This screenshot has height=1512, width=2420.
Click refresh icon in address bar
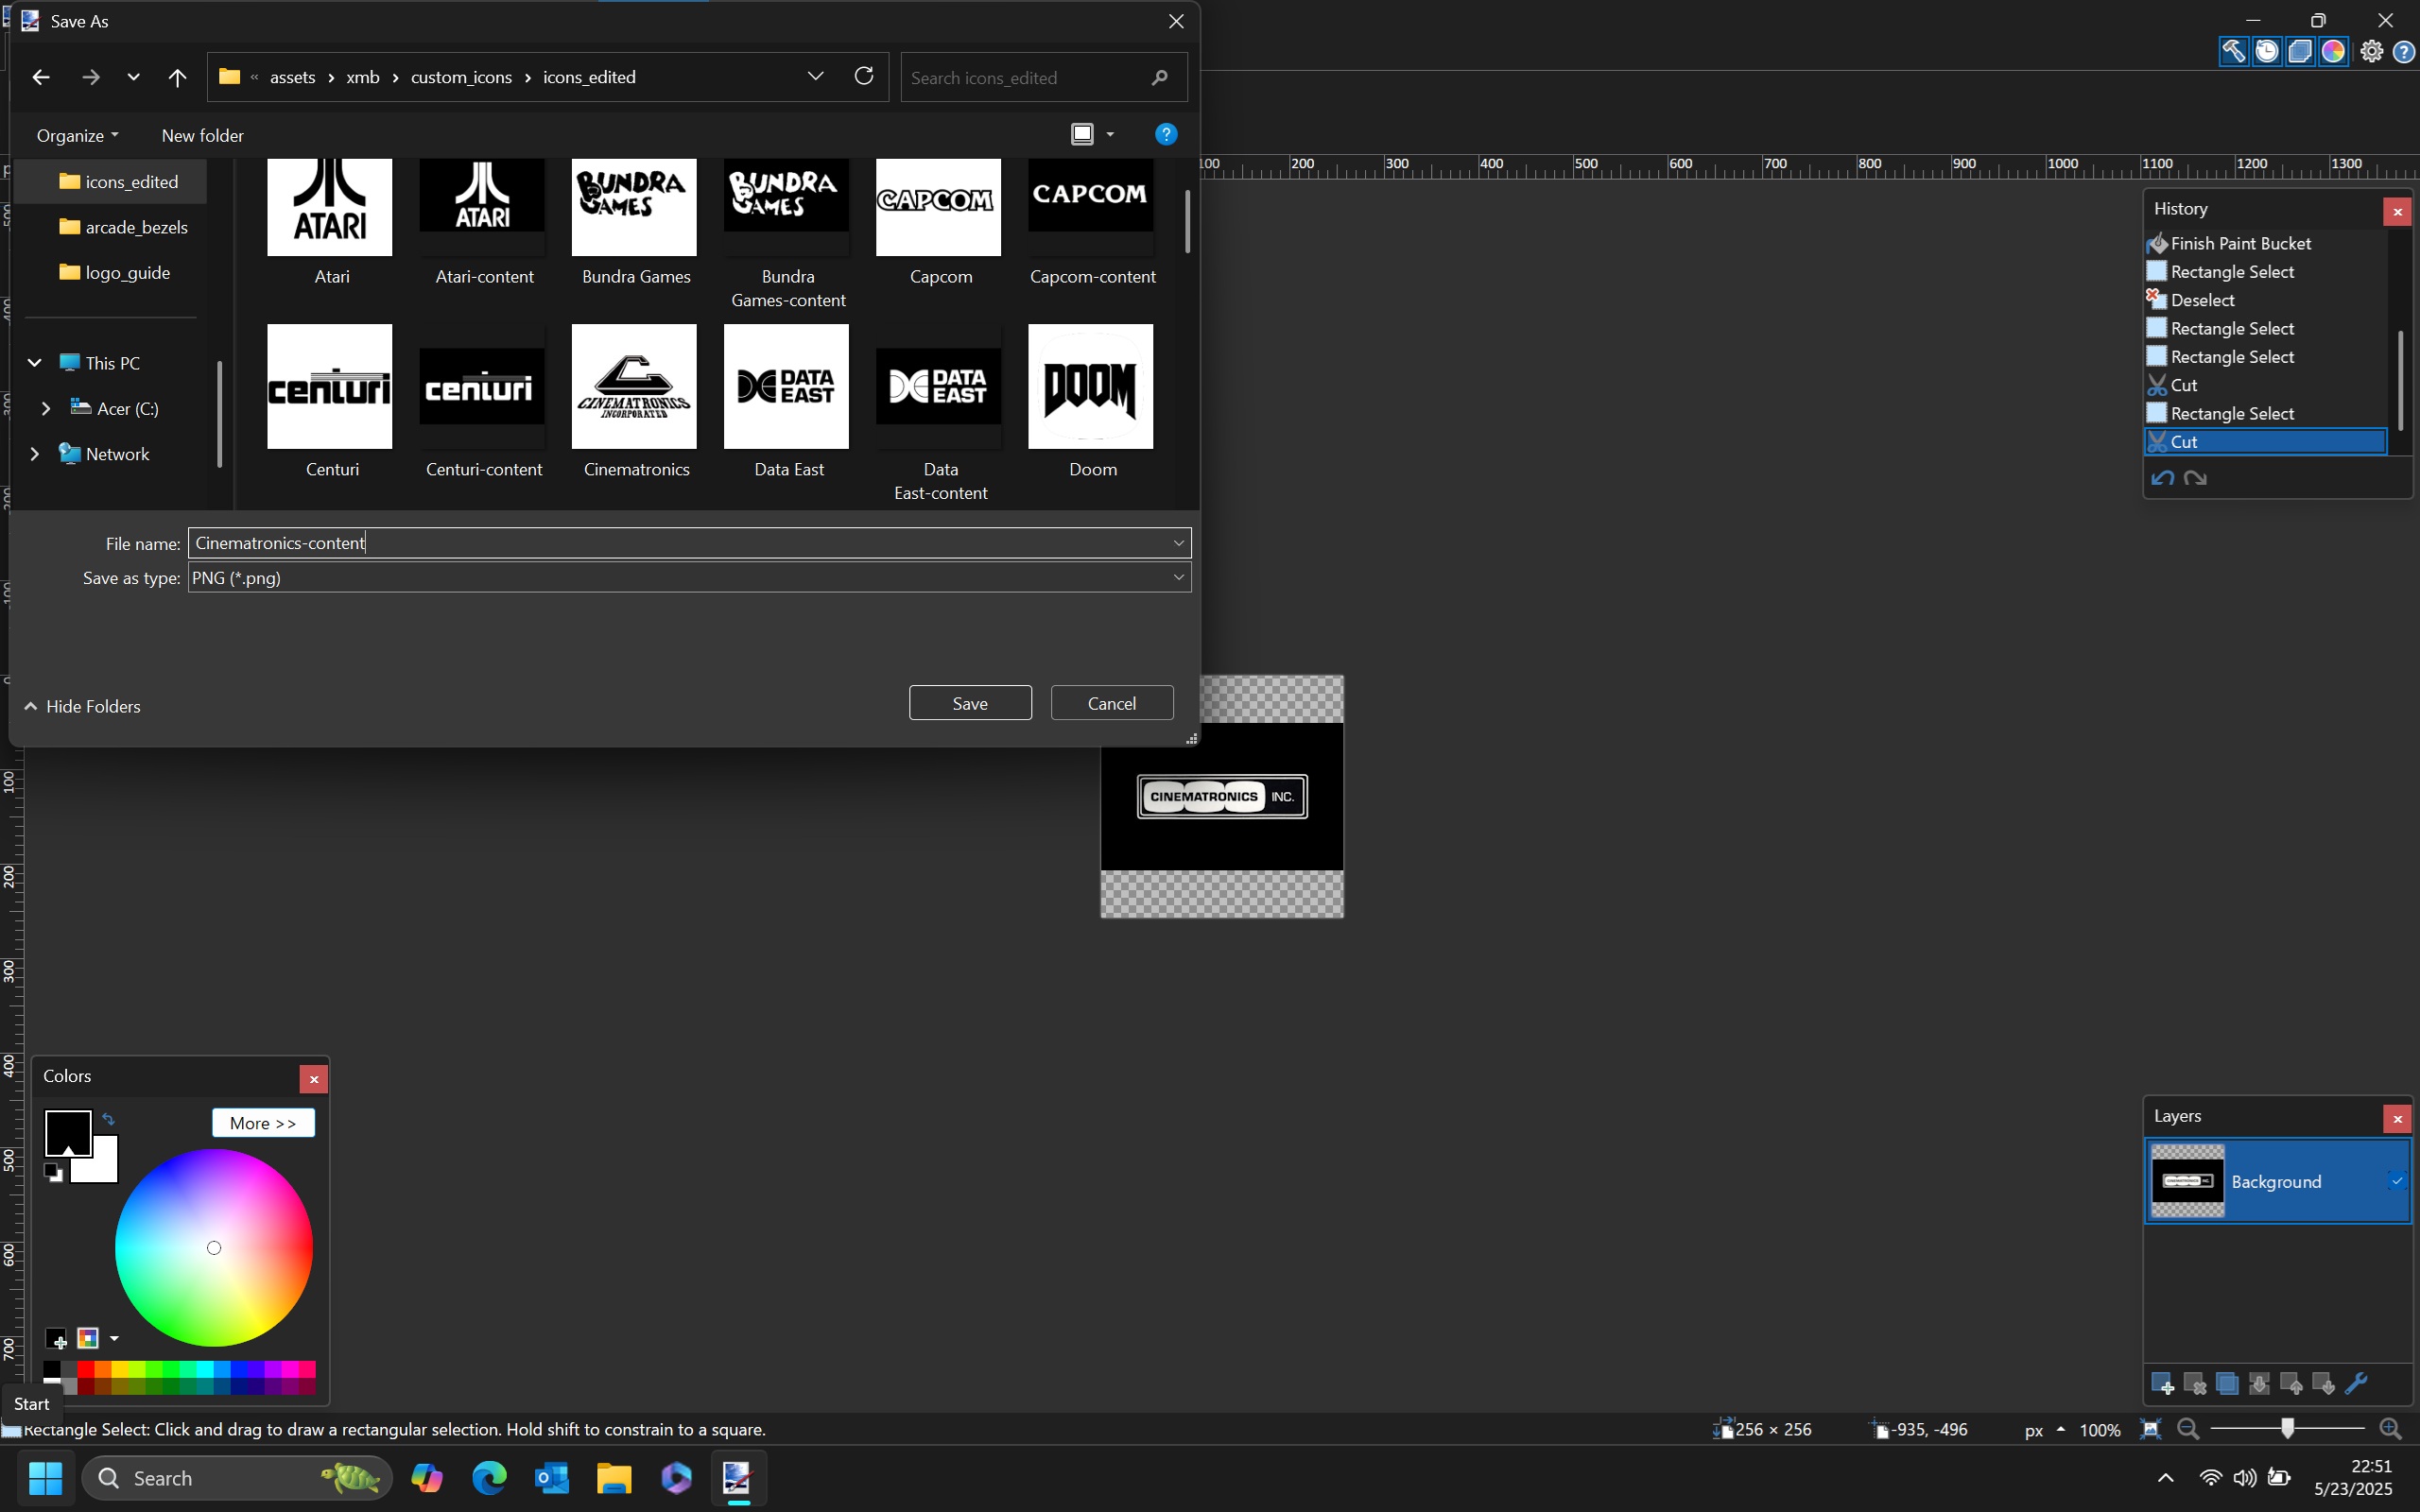(864, 76)
